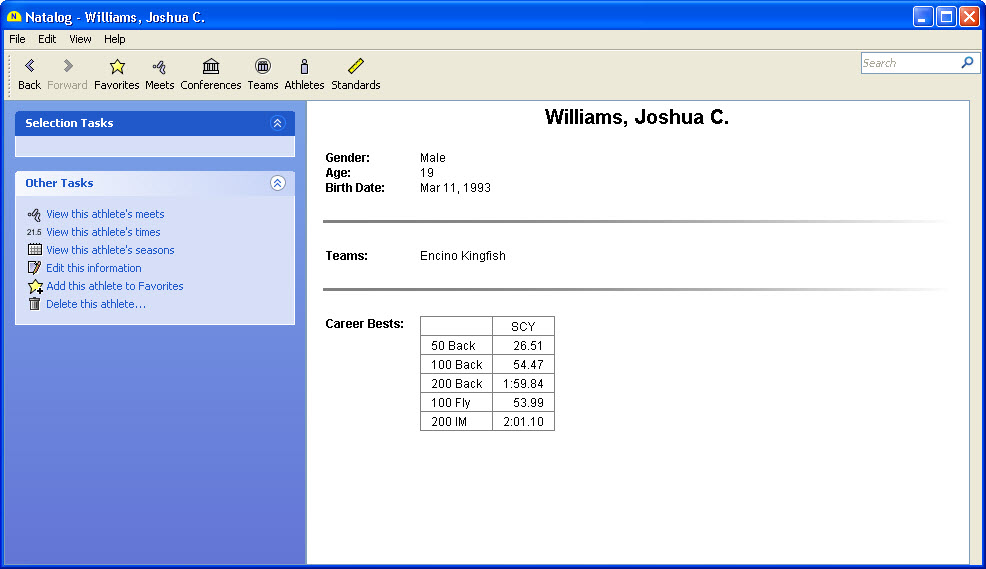This screenshot has height=569, width=986.
Task: Select View this athlete's times link
Action: click(103, 232)
